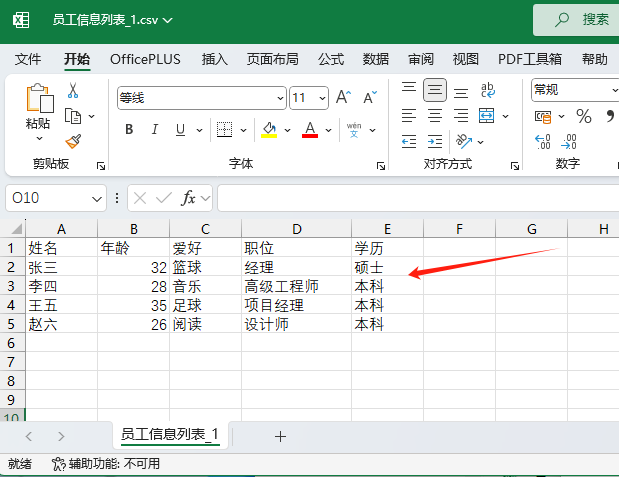Align text to bottom

click(x=461, y=93)
